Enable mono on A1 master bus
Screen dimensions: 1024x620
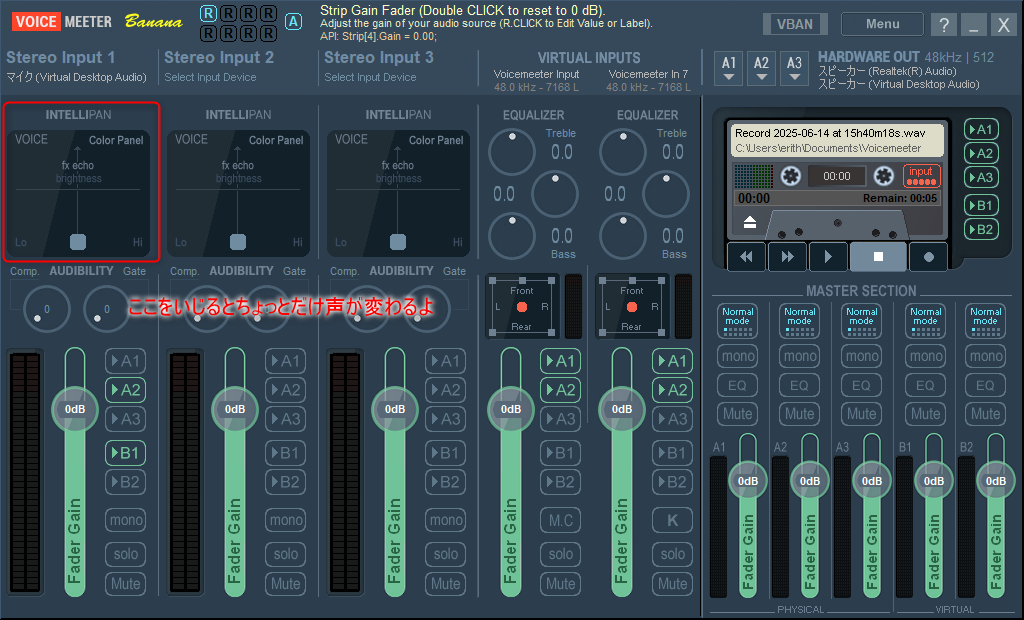737,356
